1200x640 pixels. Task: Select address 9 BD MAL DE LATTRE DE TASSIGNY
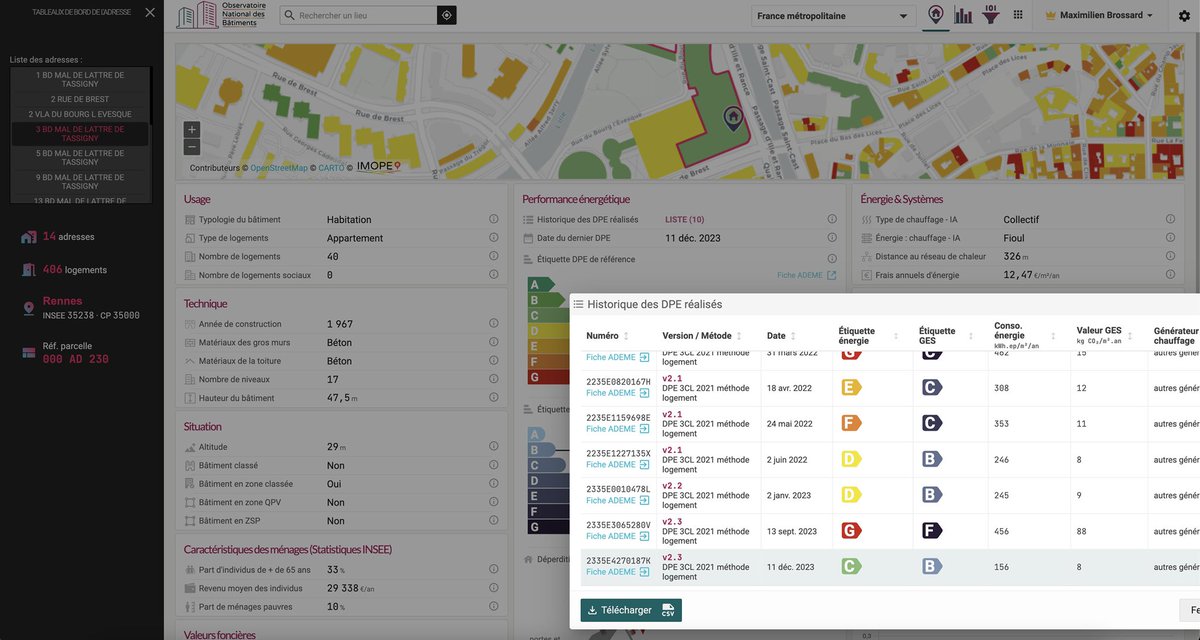(80, 182)
